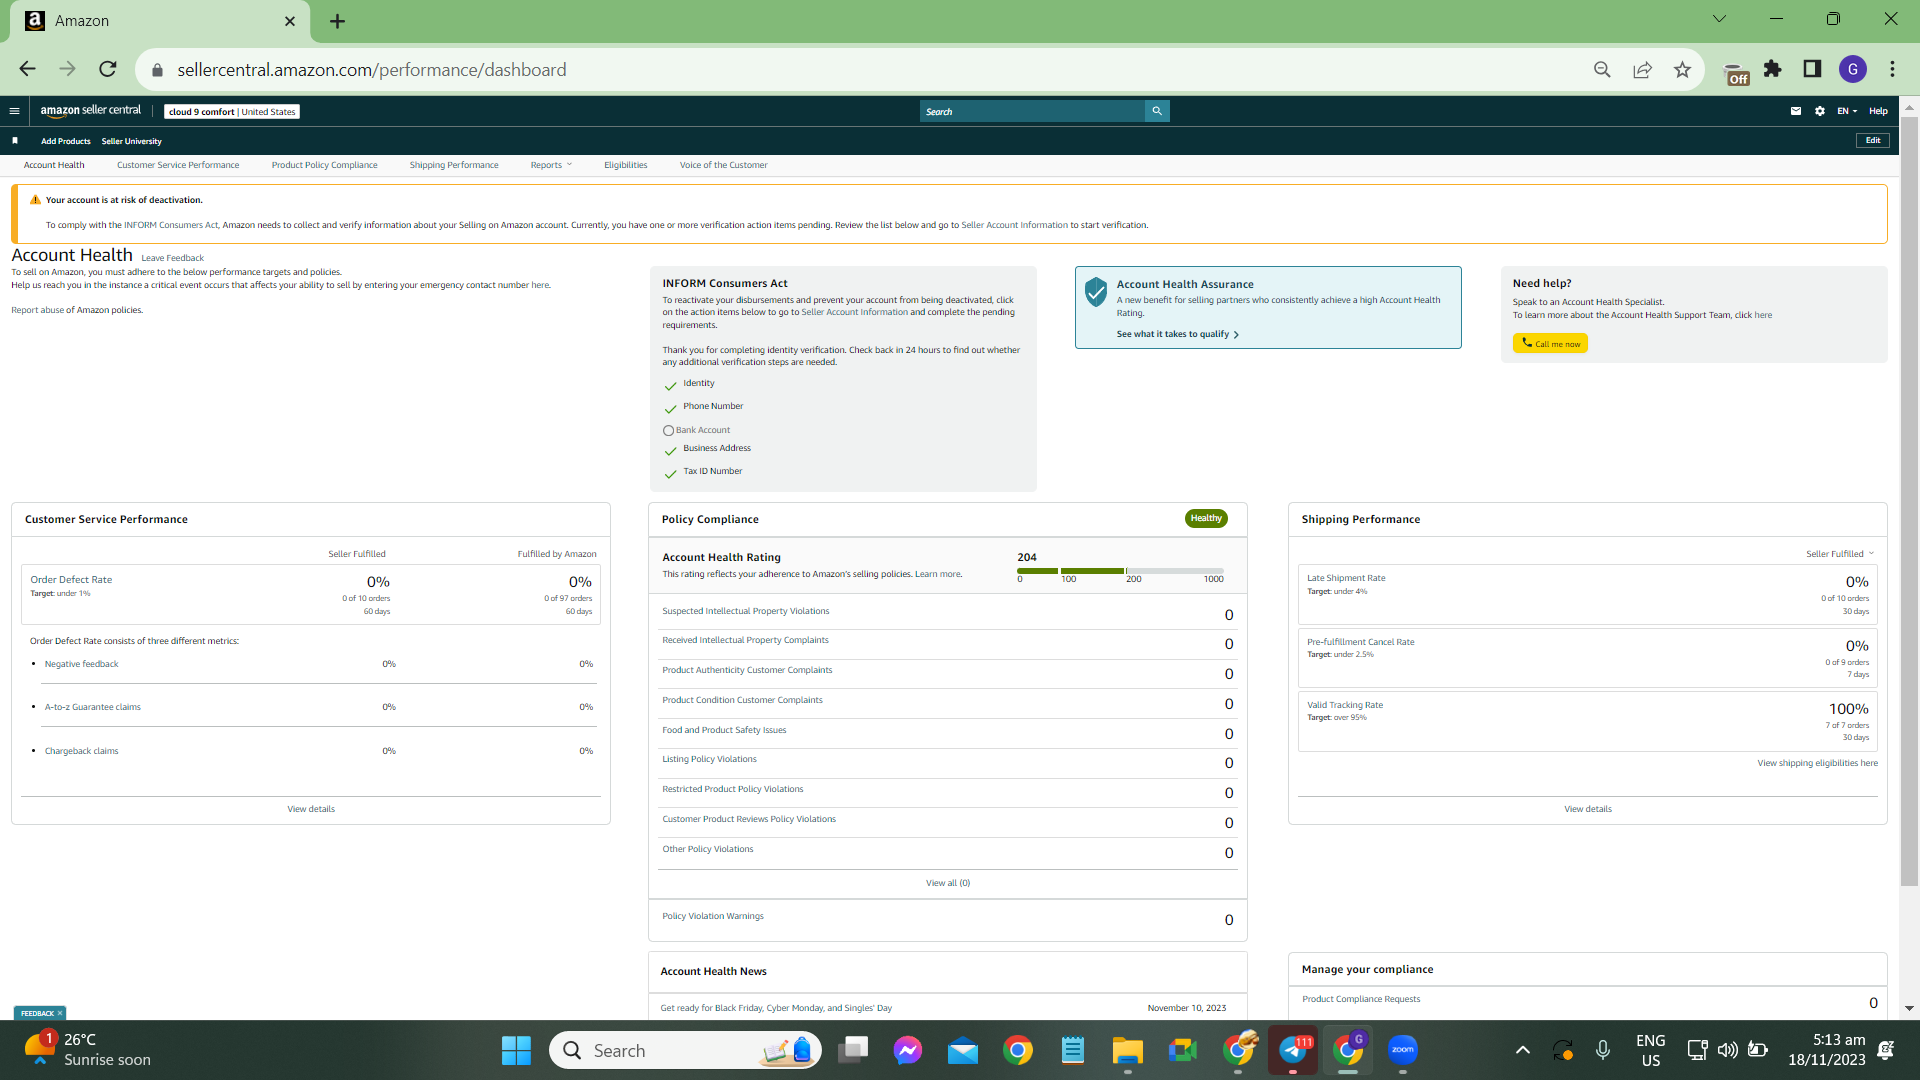Open the Chargeback claims link
Image resolution: width=1920 pixels, height=1080 pixels.
(81, 751)
